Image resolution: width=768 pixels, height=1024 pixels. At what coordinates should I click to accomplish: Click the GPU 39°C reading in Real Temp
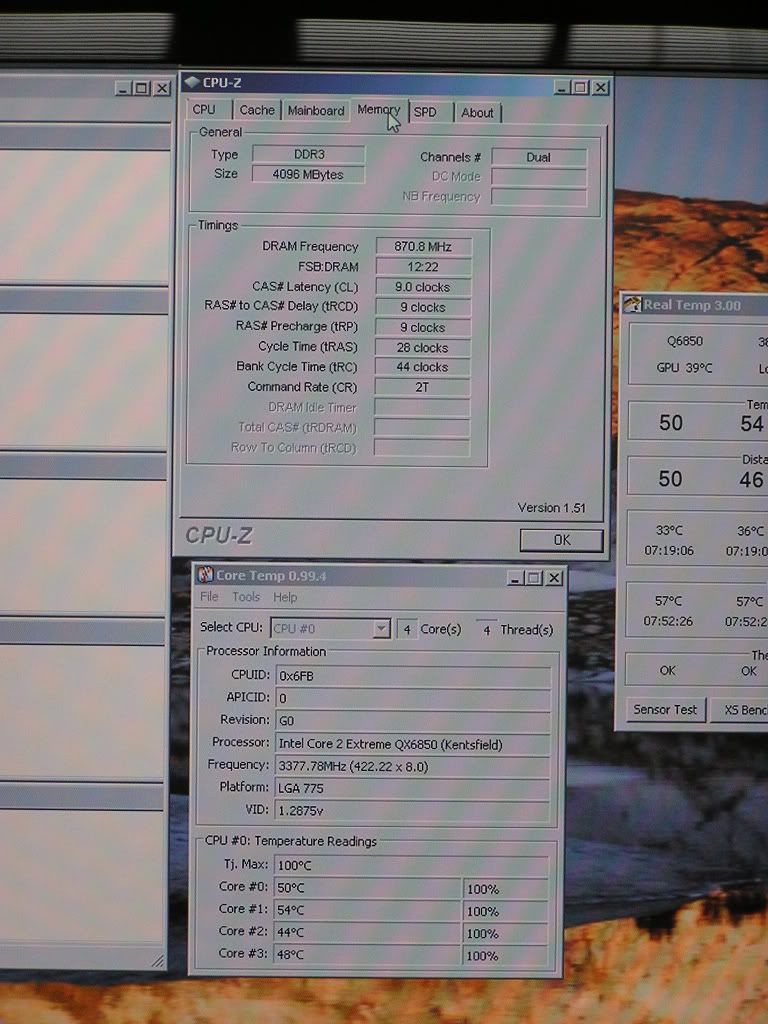[x=684, y=368]
